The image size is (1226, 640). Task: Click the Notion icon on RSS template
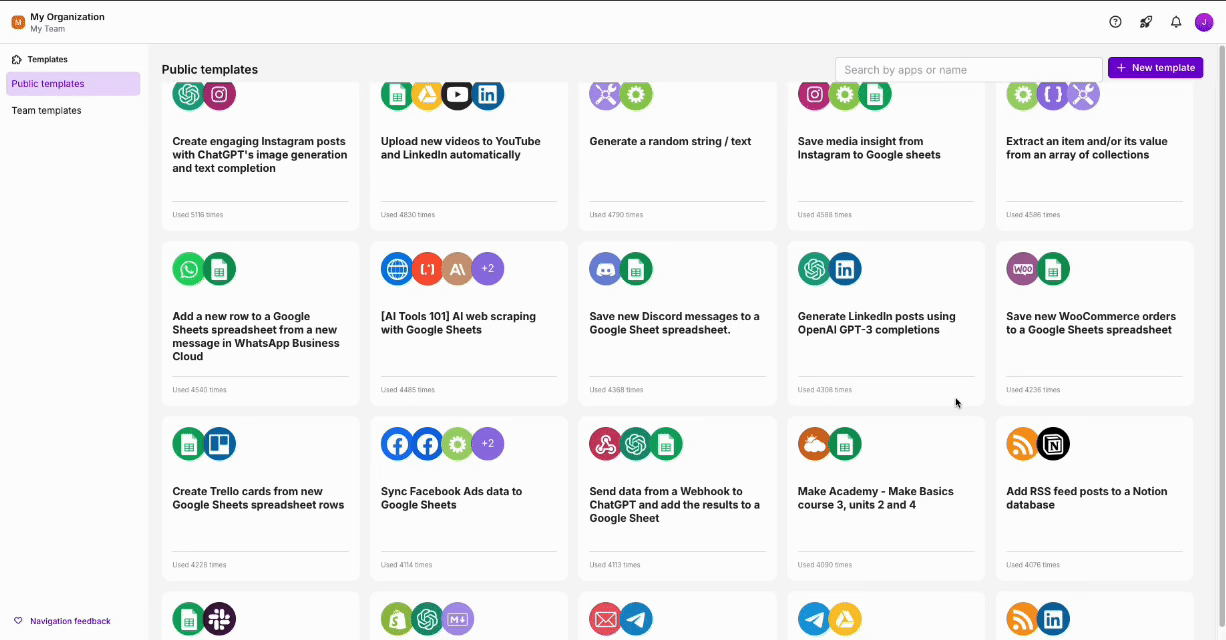tap(1053, 444)
